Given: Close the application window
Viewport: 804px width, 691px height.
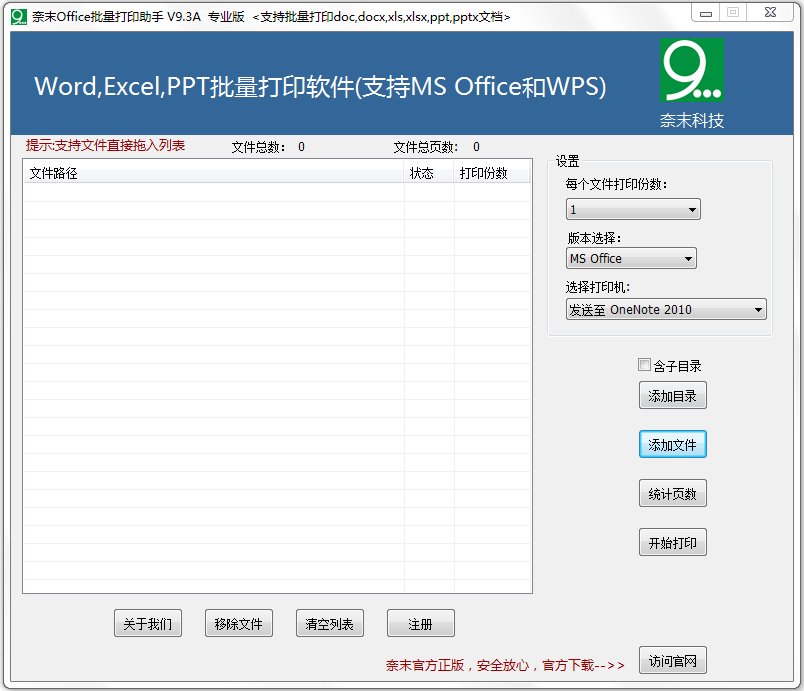Looking at the screenshot, I should pyautogui.click(x=770, y=13).
